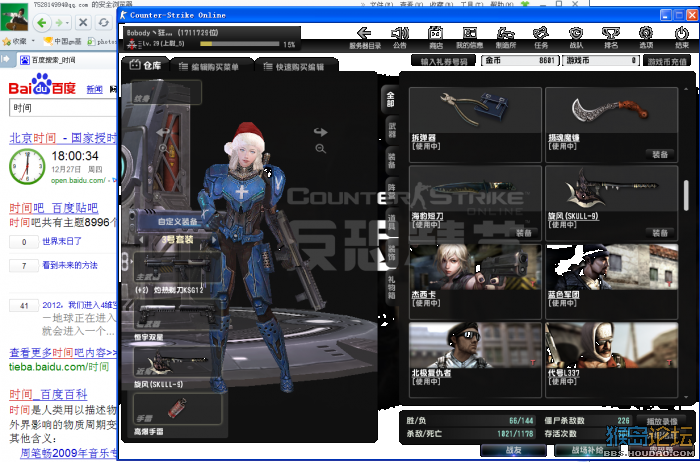Click the 战场补给 supply button
The height and width of the screenshot is (462, 700).
pyautogui.click(x=587, y=450)
